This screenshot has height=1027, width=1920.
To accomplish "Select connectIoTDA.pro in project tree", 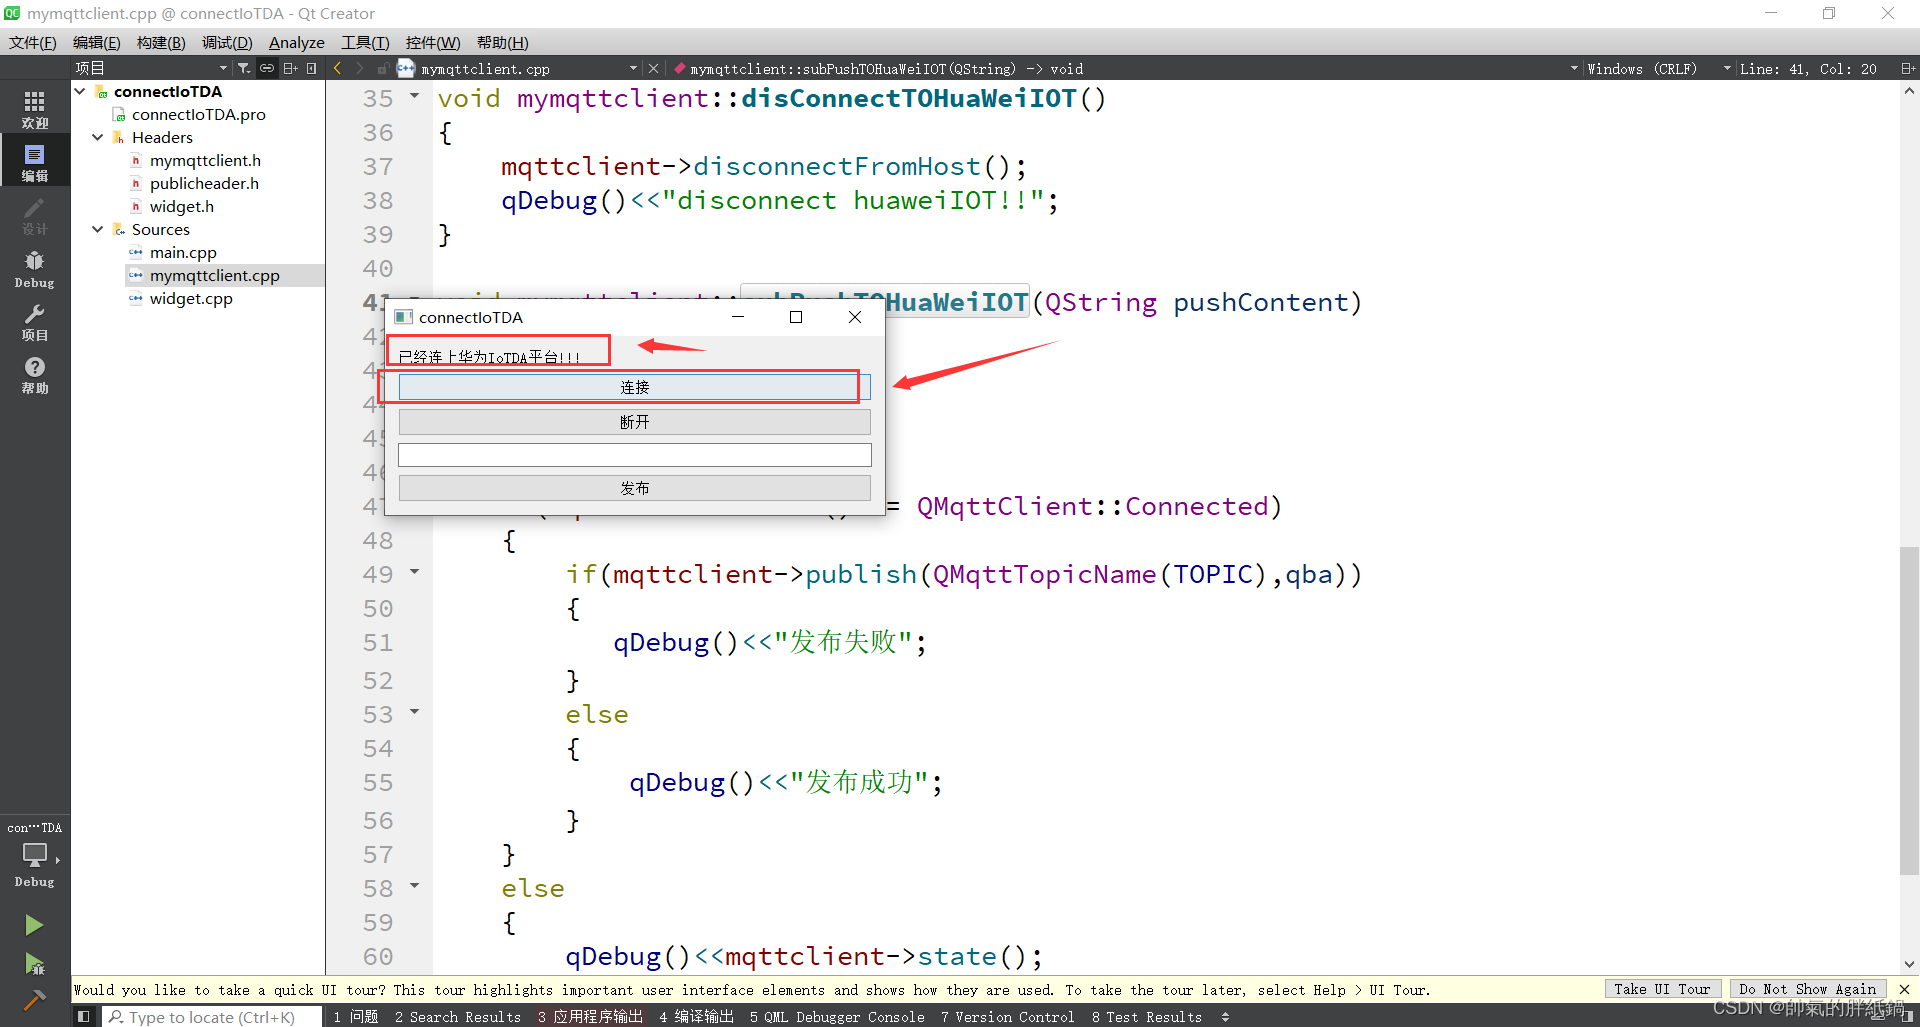I will click(198, 114).
